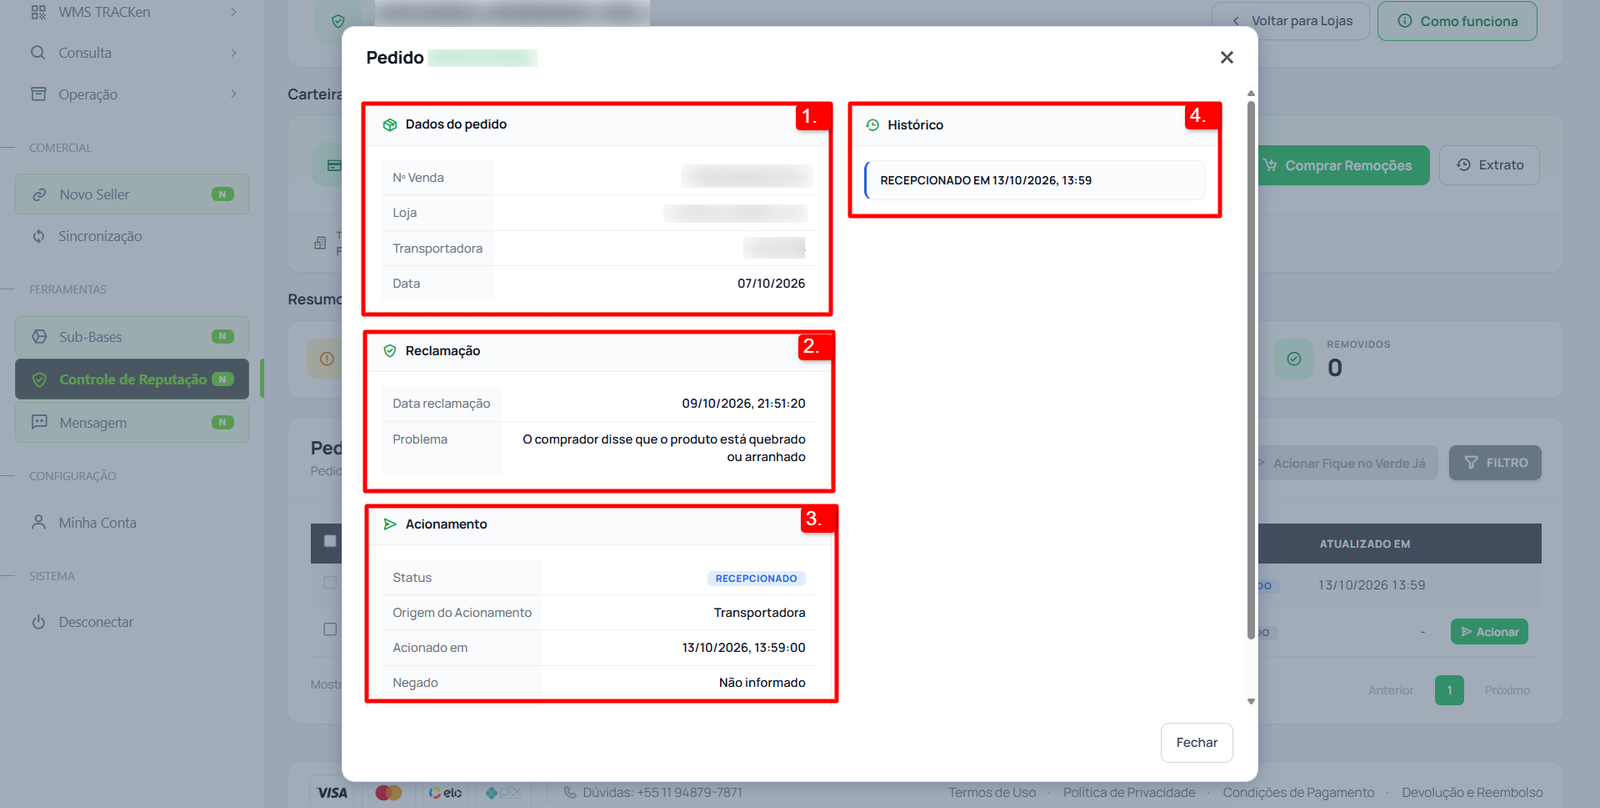Open Controle de Reputação in sidebar

pyautogui.click(x=132, y=380)
